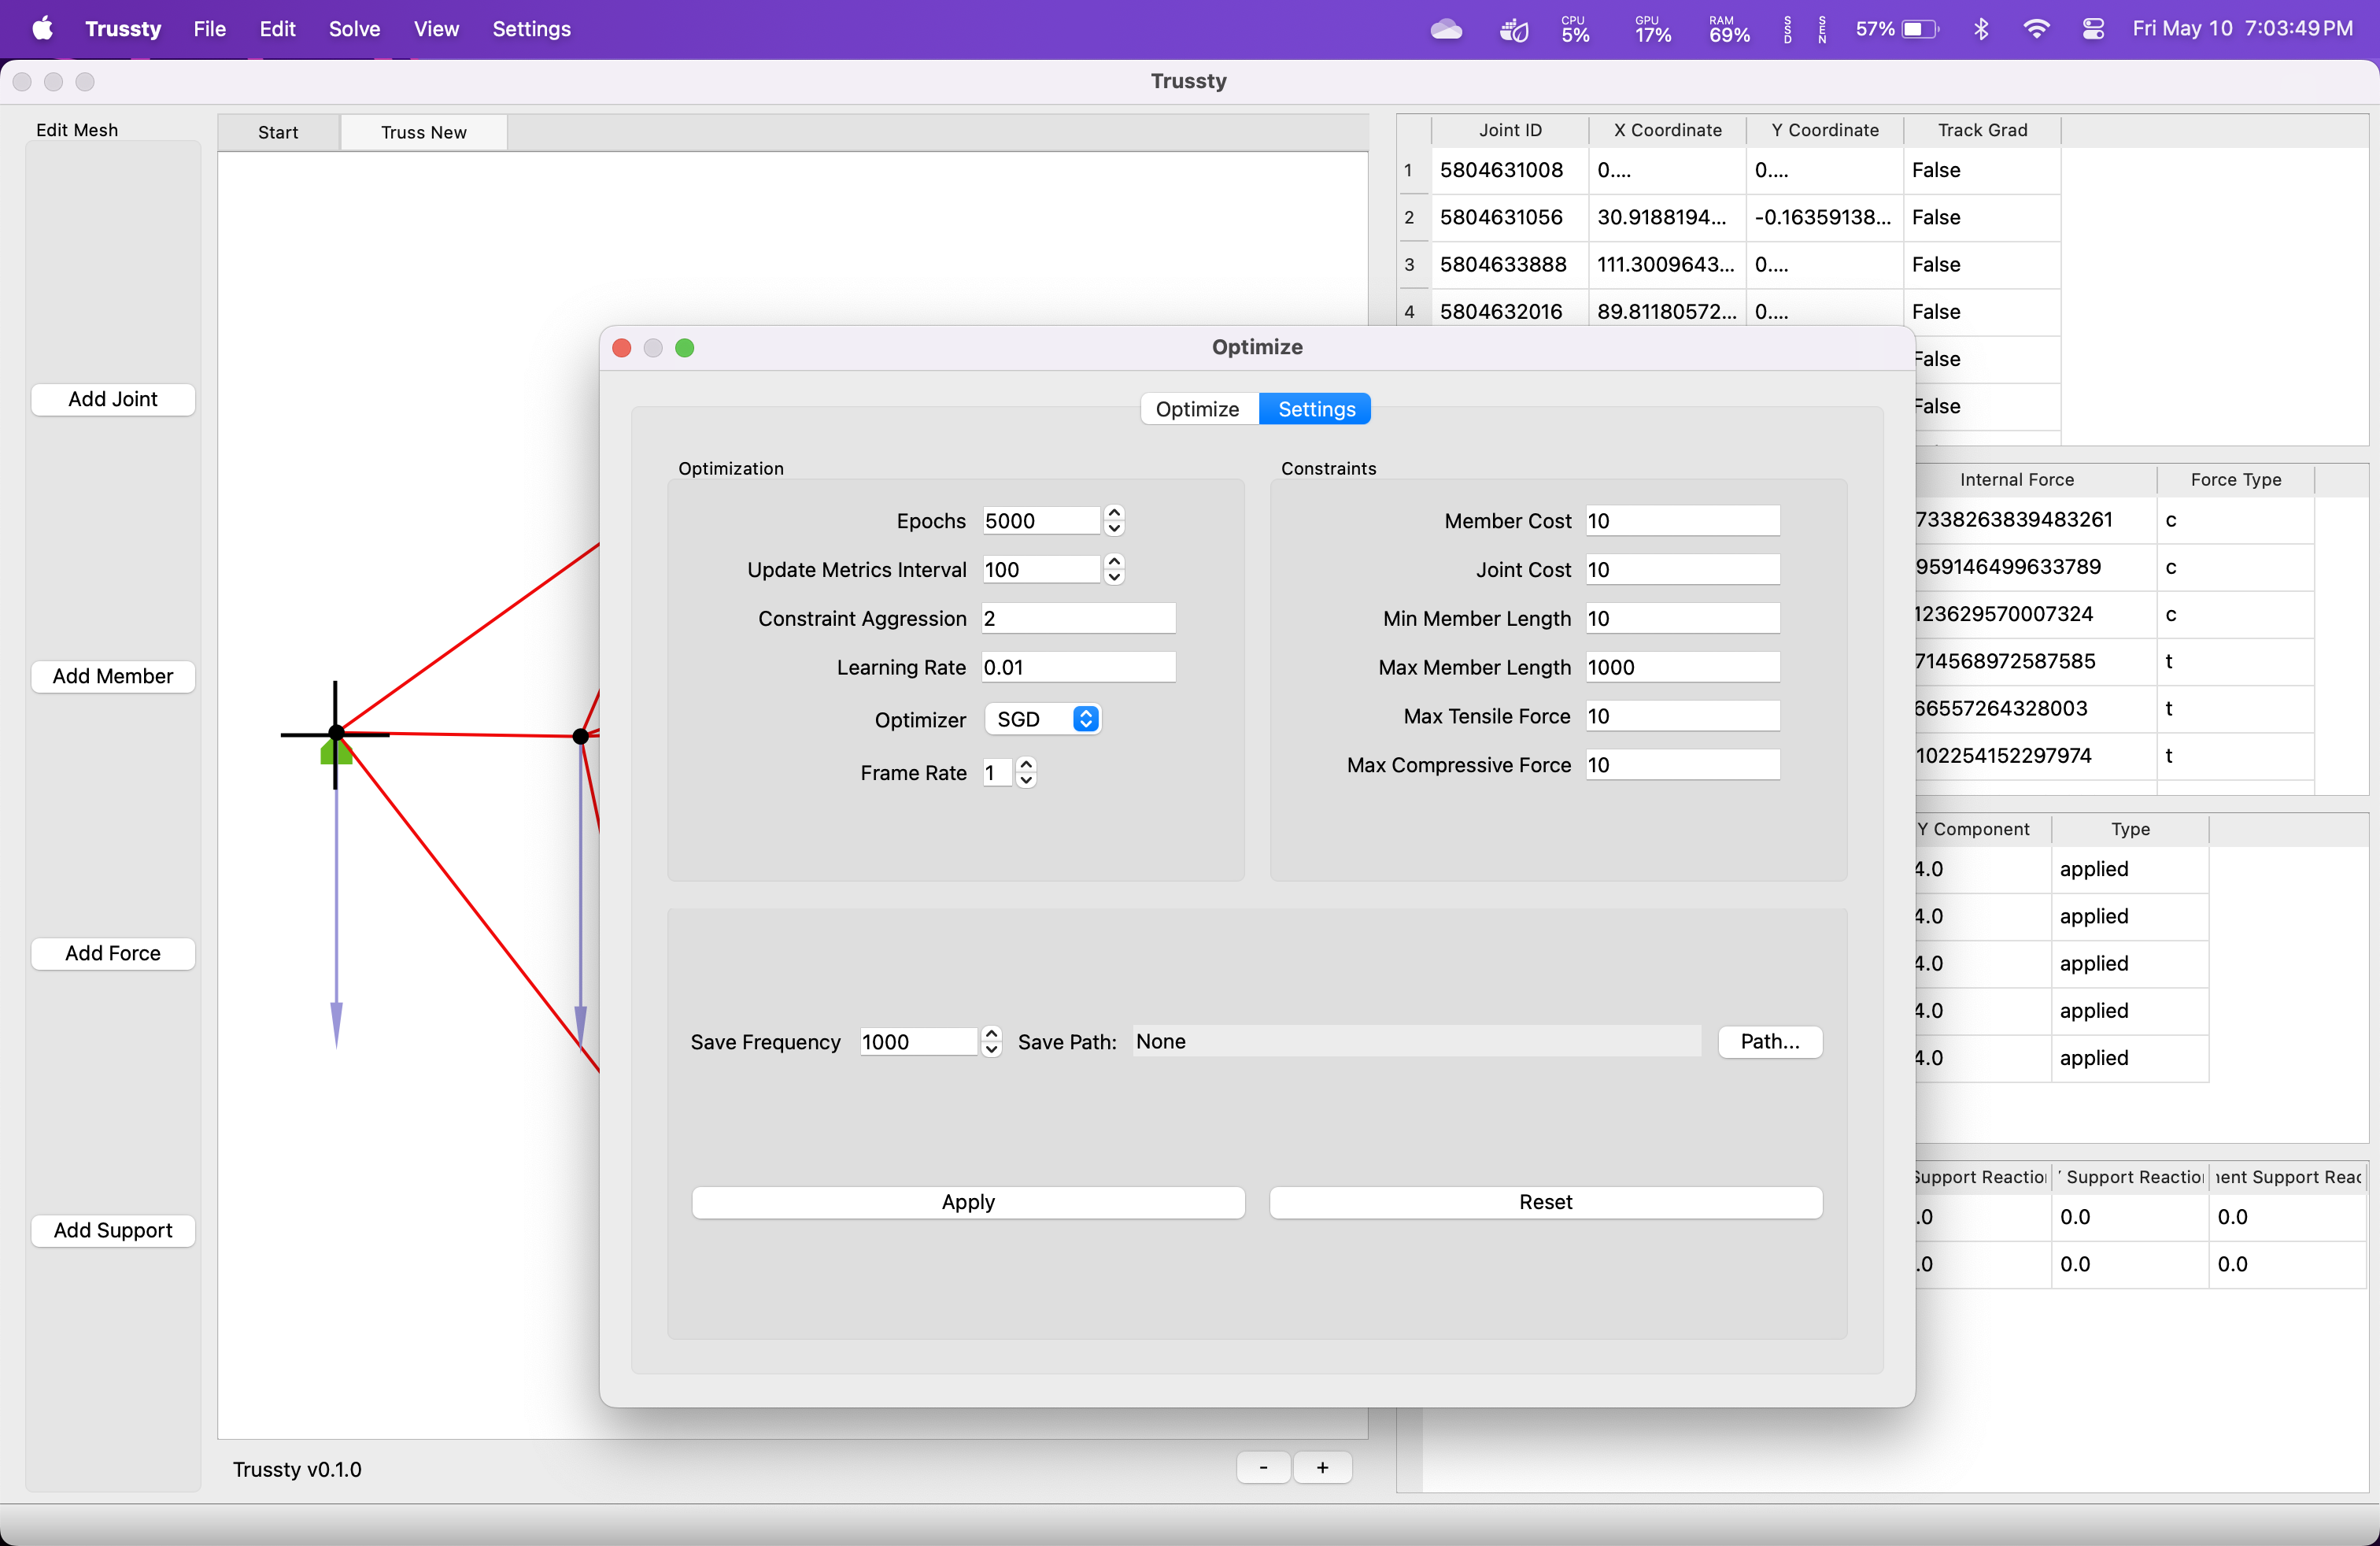Click the Joint Cost field
Screen dimensions: 2380x1546
click(1683, 569)
